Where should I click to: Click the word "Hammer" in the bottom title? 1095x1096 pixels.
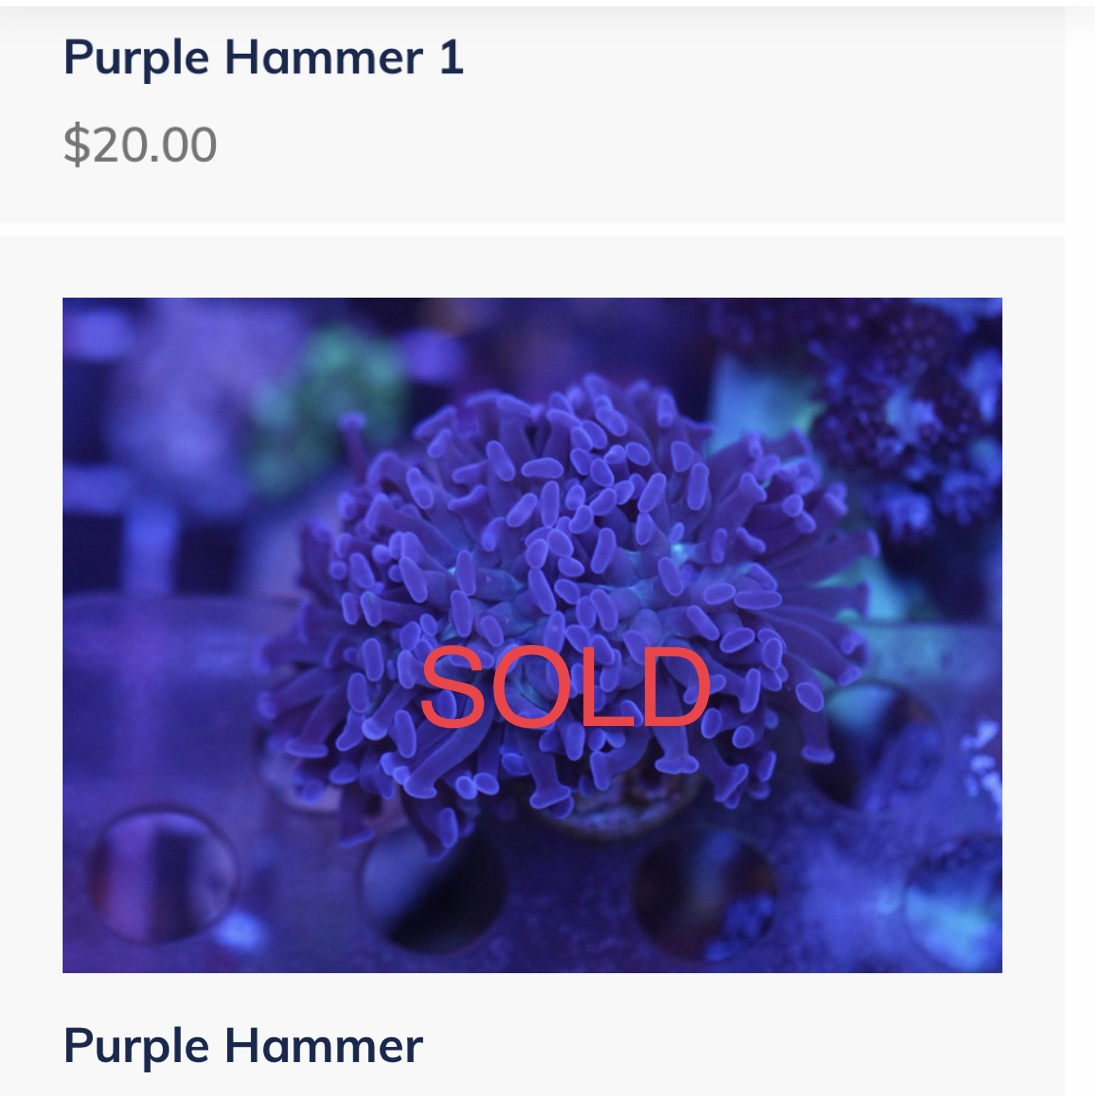click(324, 1046)
